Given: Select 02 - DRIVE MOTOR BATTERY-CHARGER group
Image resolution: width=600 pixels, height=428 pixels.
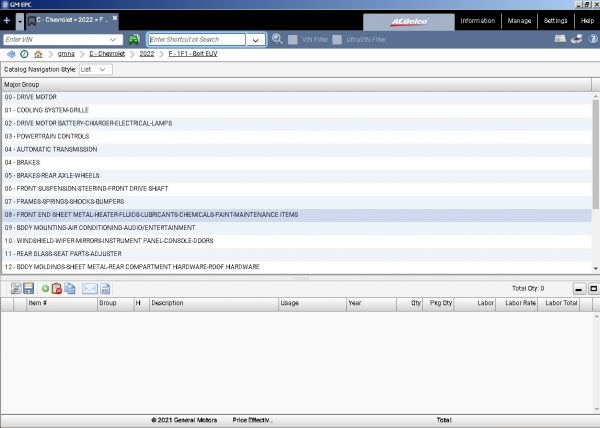Looking at the screenshot, I should pos(297,123).
